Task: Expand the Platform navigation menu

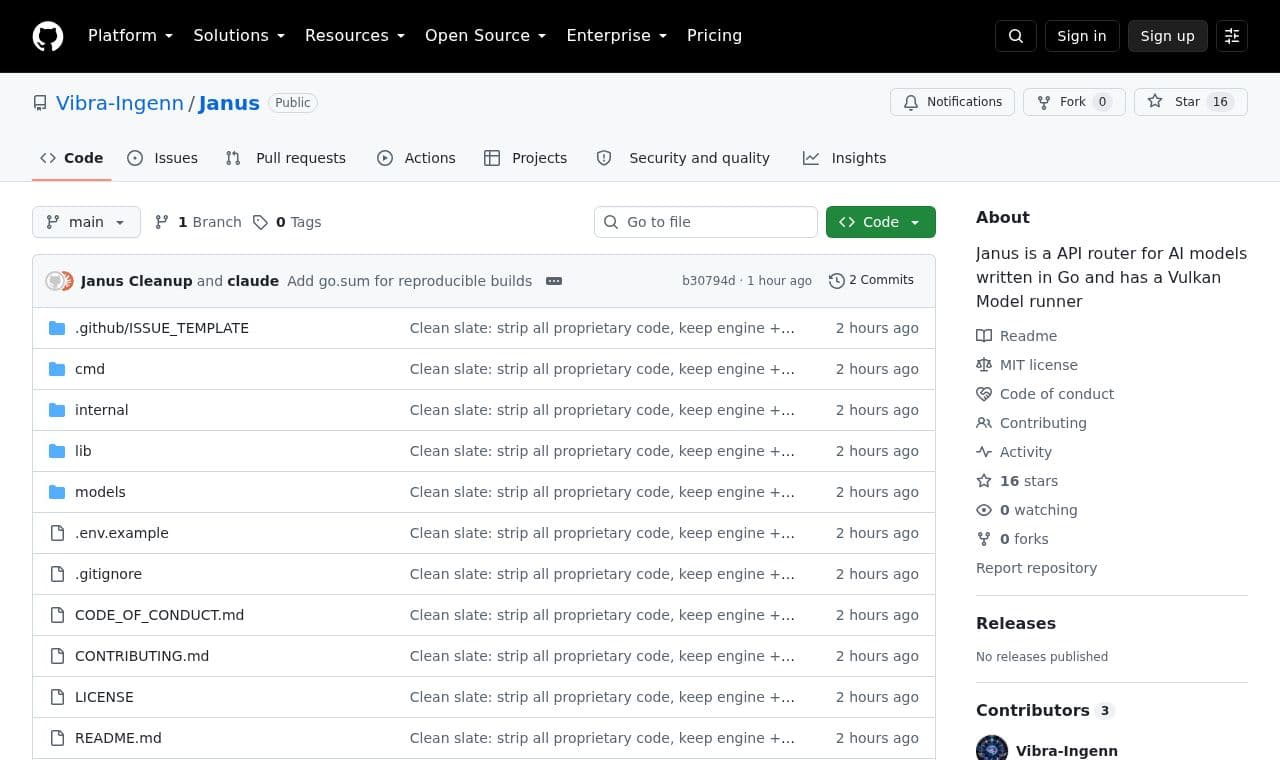Action: click(131, 35)
